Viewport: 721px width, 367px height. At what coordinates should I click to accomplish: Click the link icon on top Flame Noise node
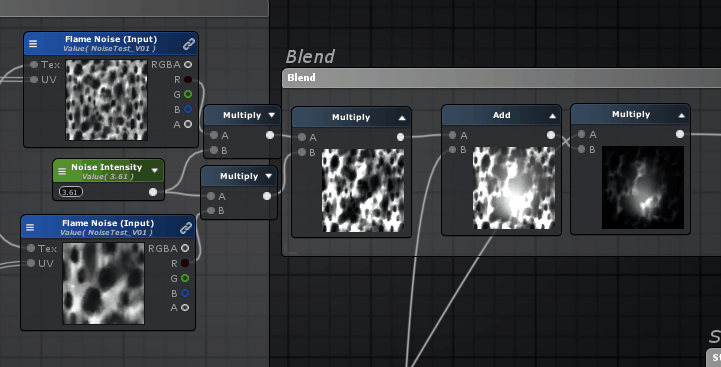(x=189, y=44)
